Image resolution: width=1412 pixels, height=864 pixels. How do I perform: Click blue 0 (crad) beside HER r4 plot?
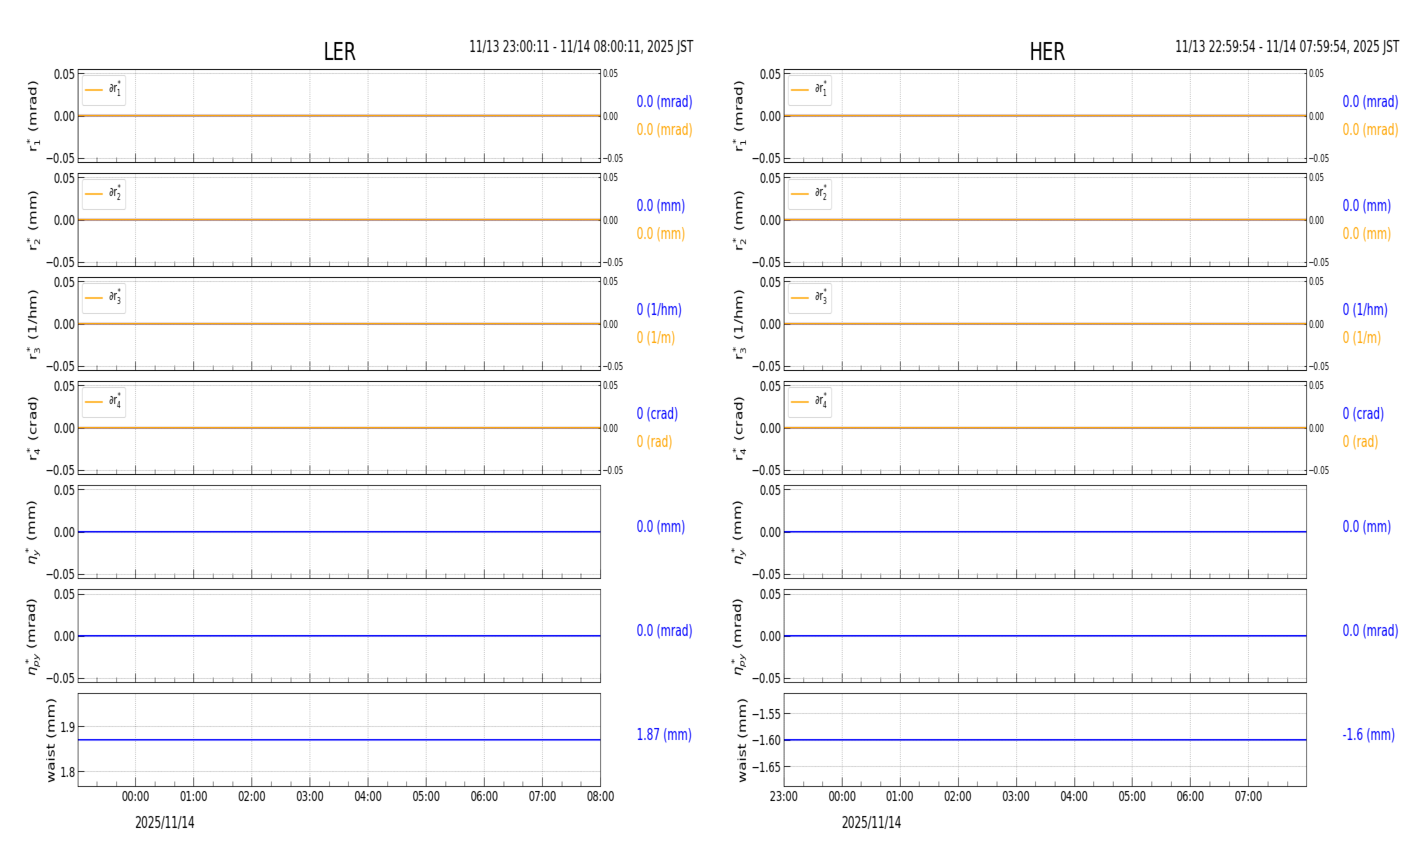(x=1363, y=414)
